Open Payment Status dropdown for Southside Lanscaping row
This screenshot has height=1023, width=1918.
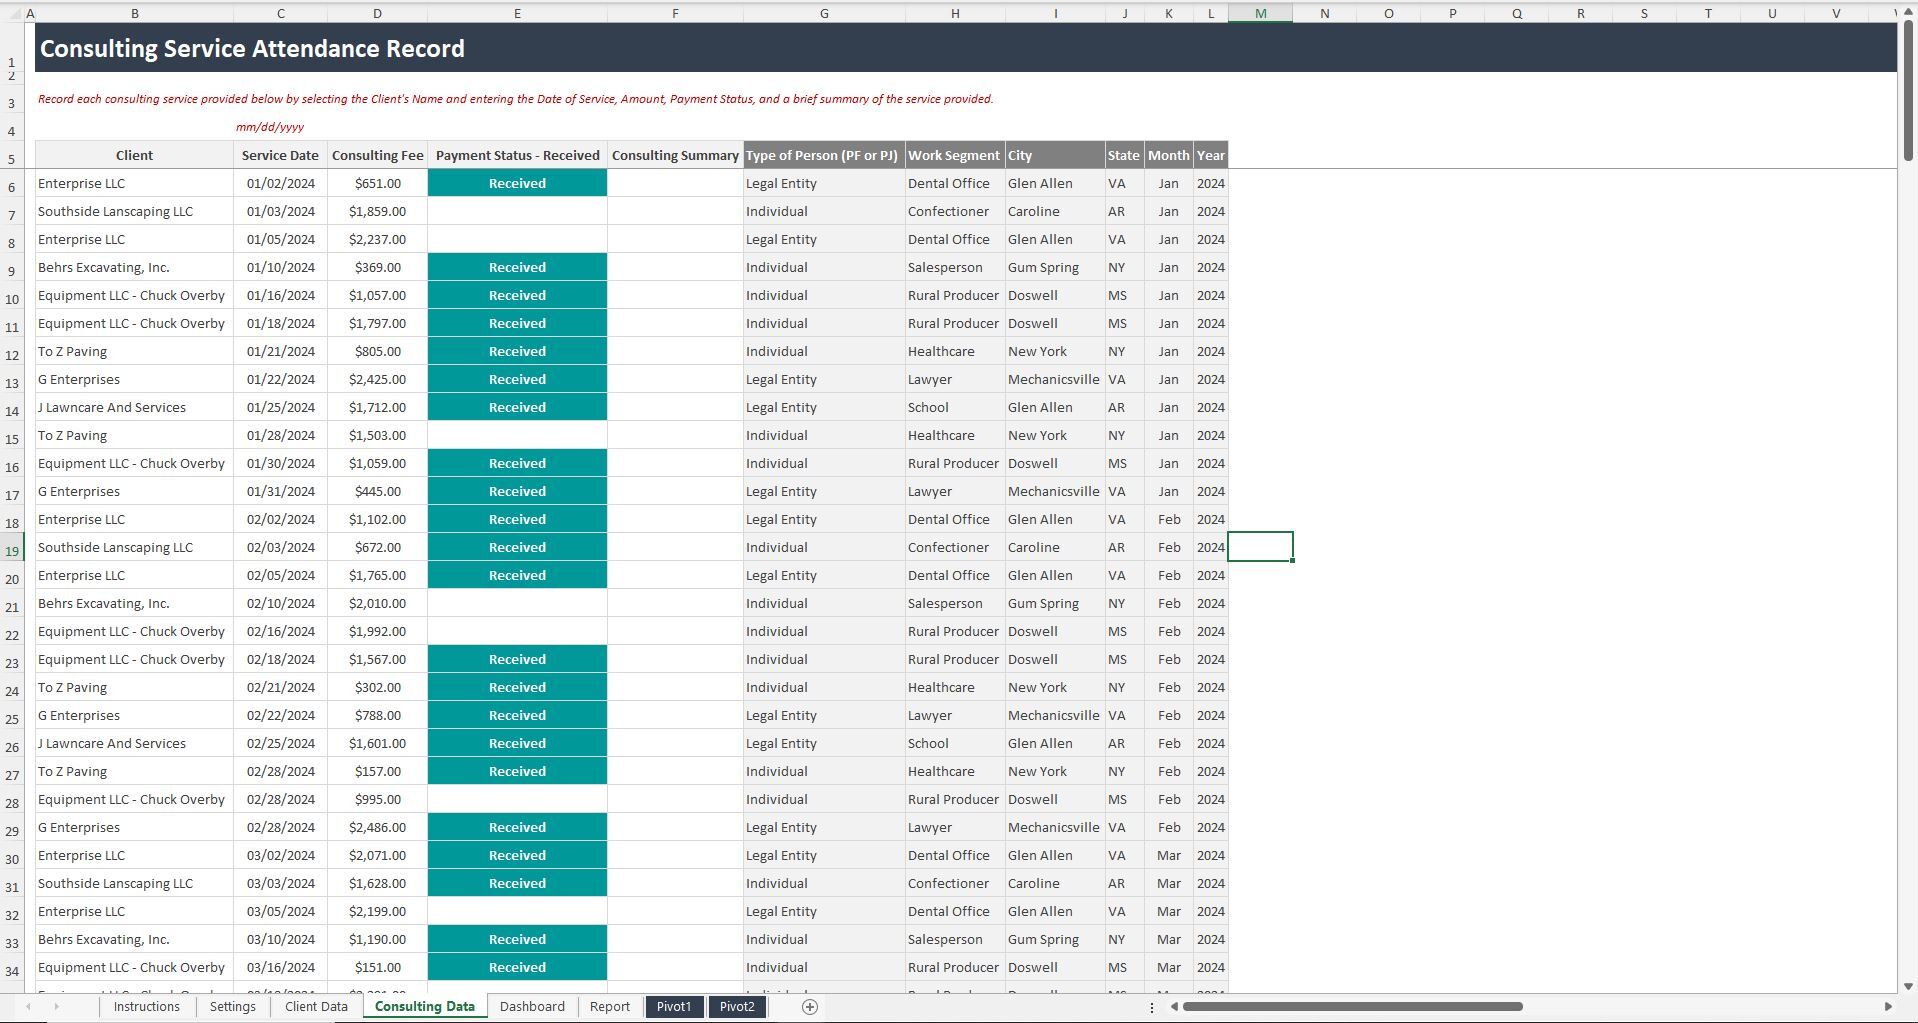(517, 211)
